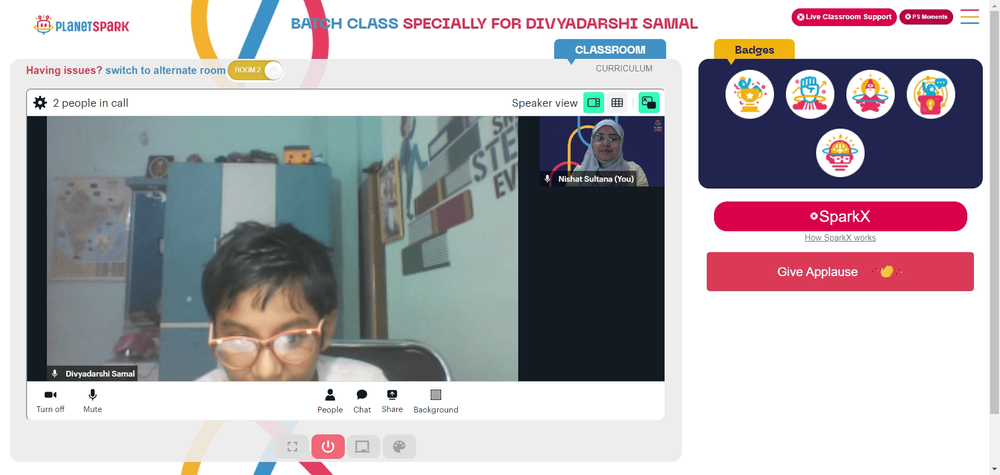The image size is (1000, 475).
Task: Open the How SparkX works link
Action: tap(840, 238)
